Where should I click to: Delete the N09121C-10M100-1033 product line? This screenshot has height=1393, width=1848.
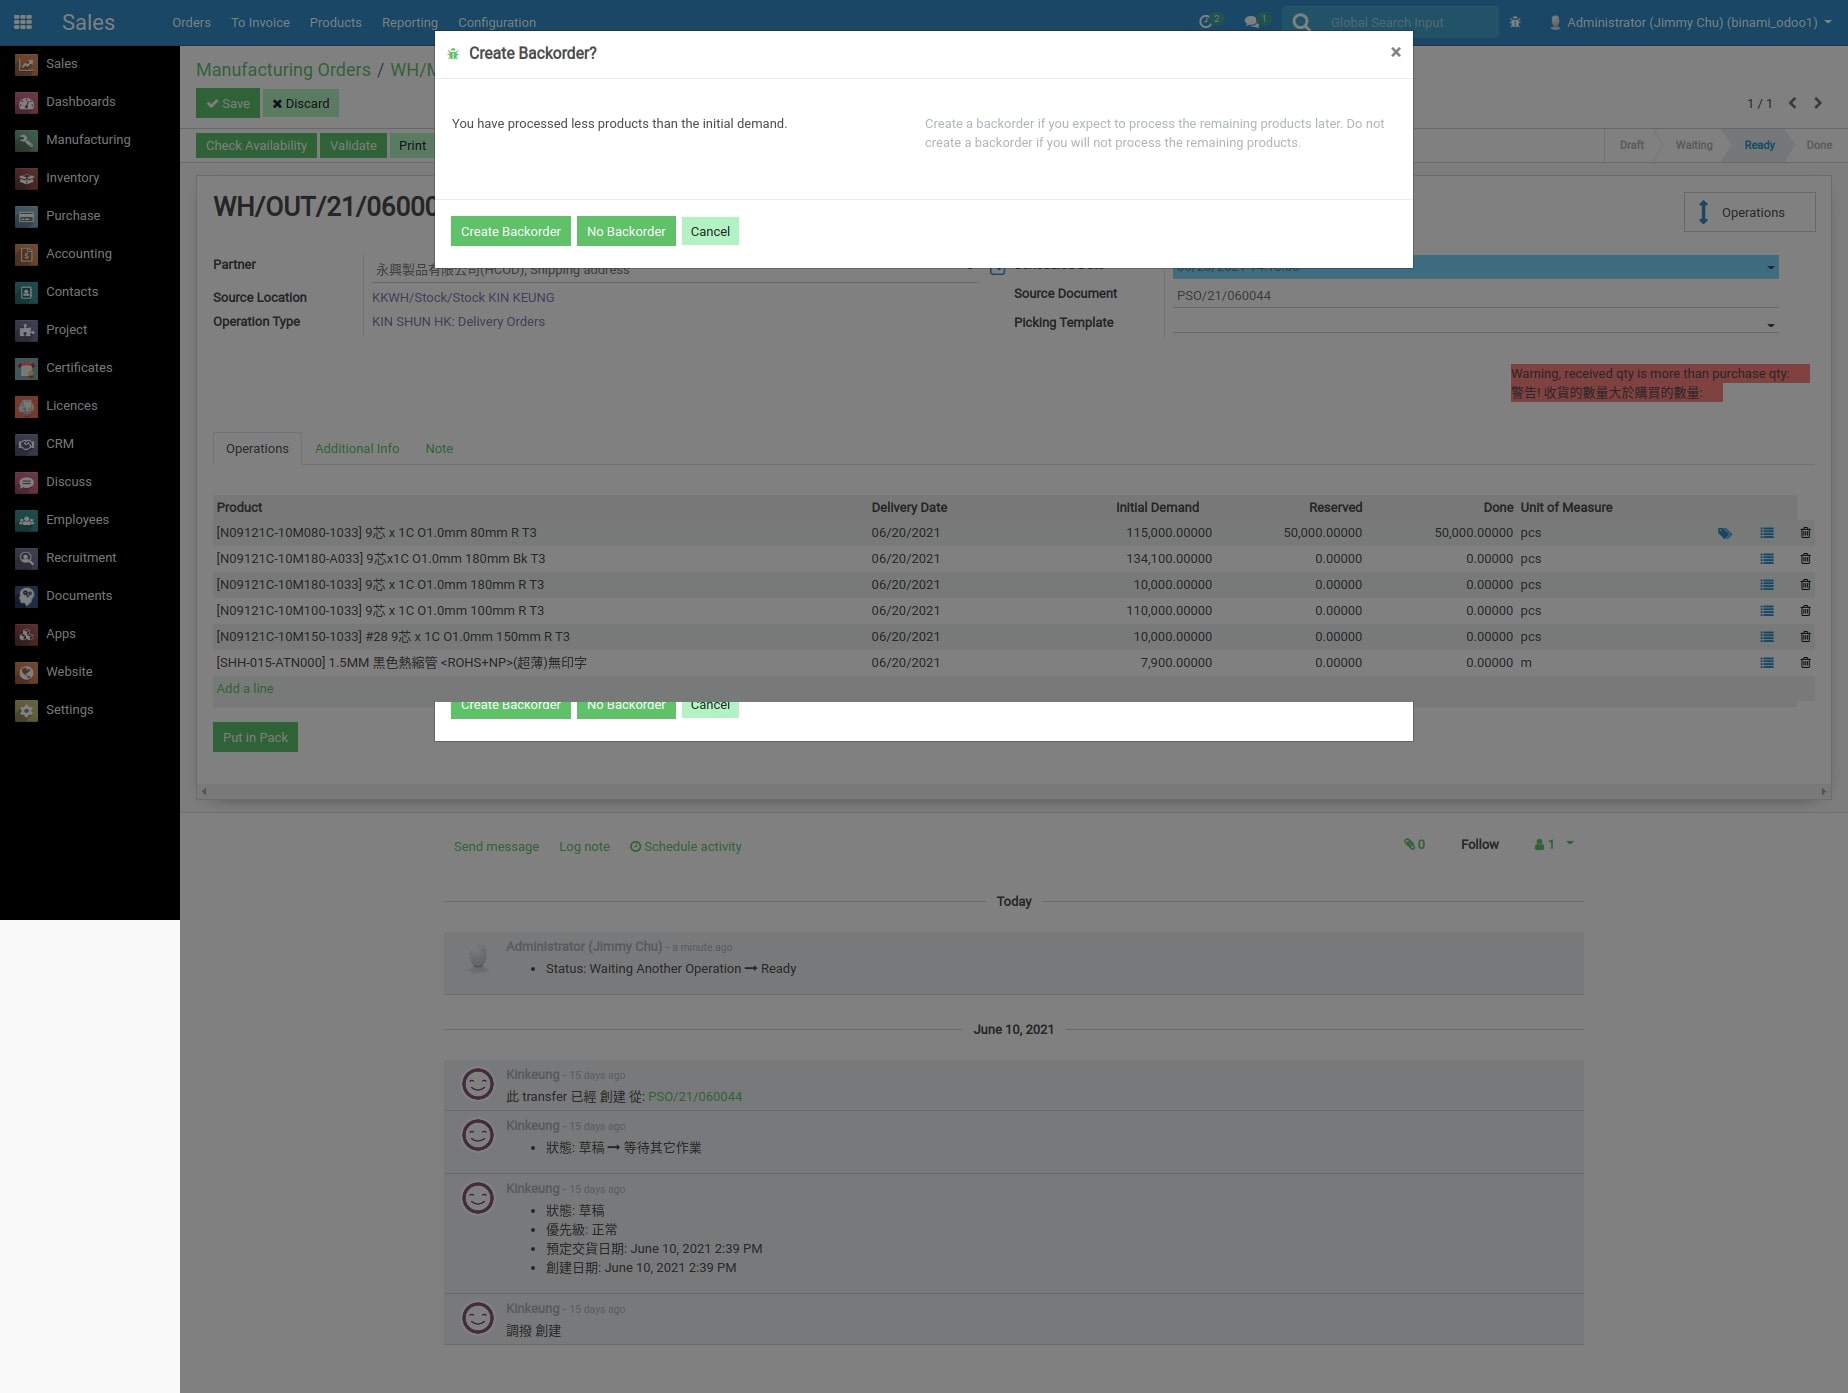(x=1805, y=611)
